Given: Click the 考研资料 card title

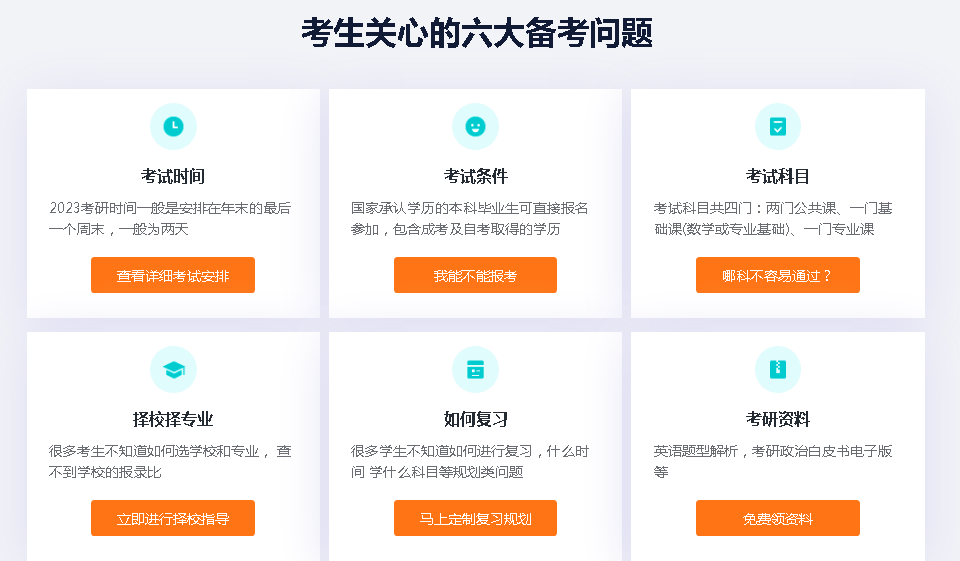Looking at the screenshot, I should pos(778,420).
